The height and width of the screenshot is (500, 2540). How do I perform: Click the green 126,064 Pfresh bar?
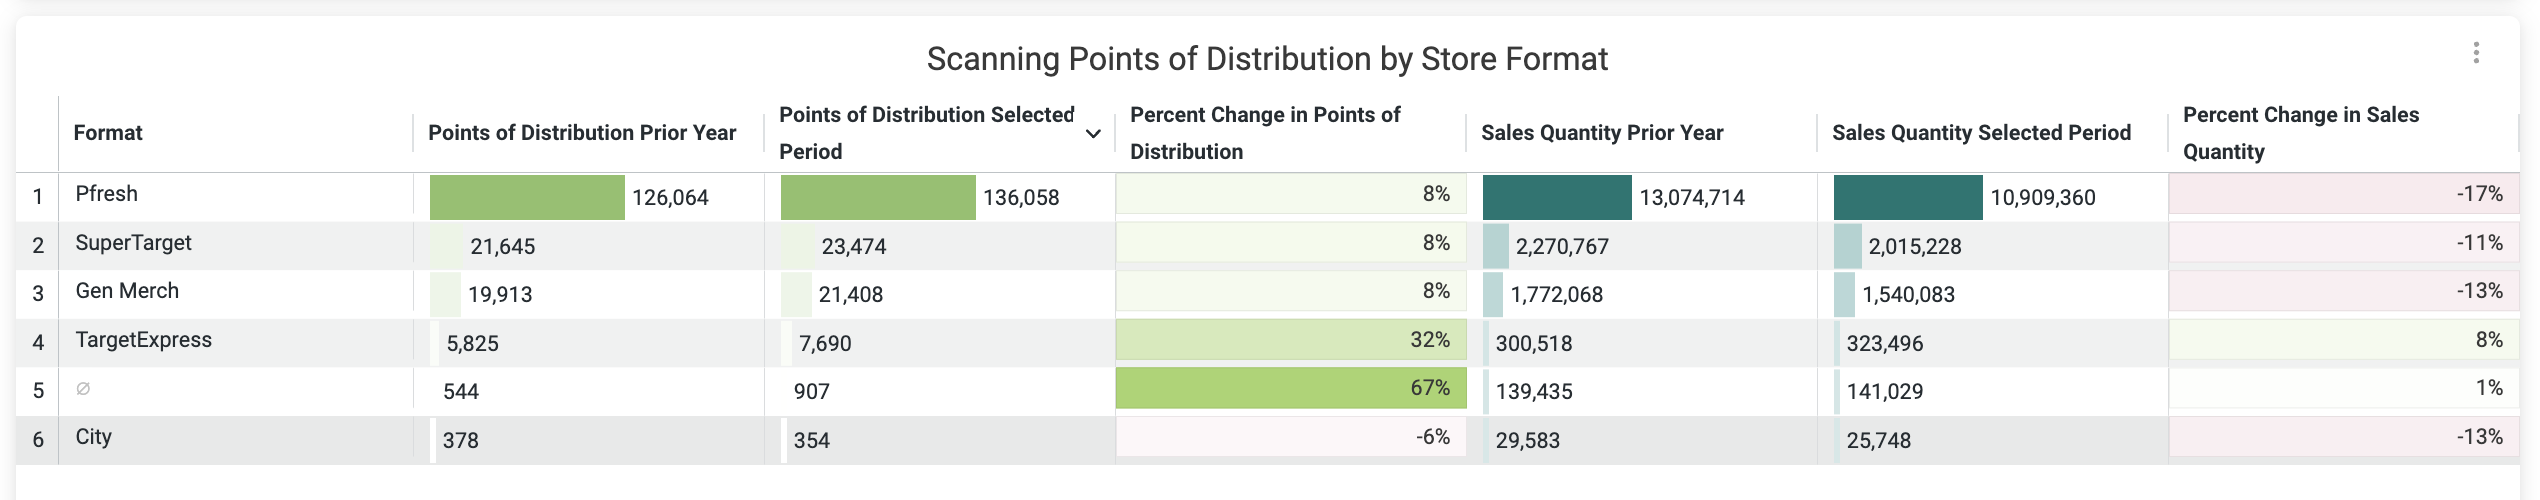pyautogui.click(x=527, y=197)
